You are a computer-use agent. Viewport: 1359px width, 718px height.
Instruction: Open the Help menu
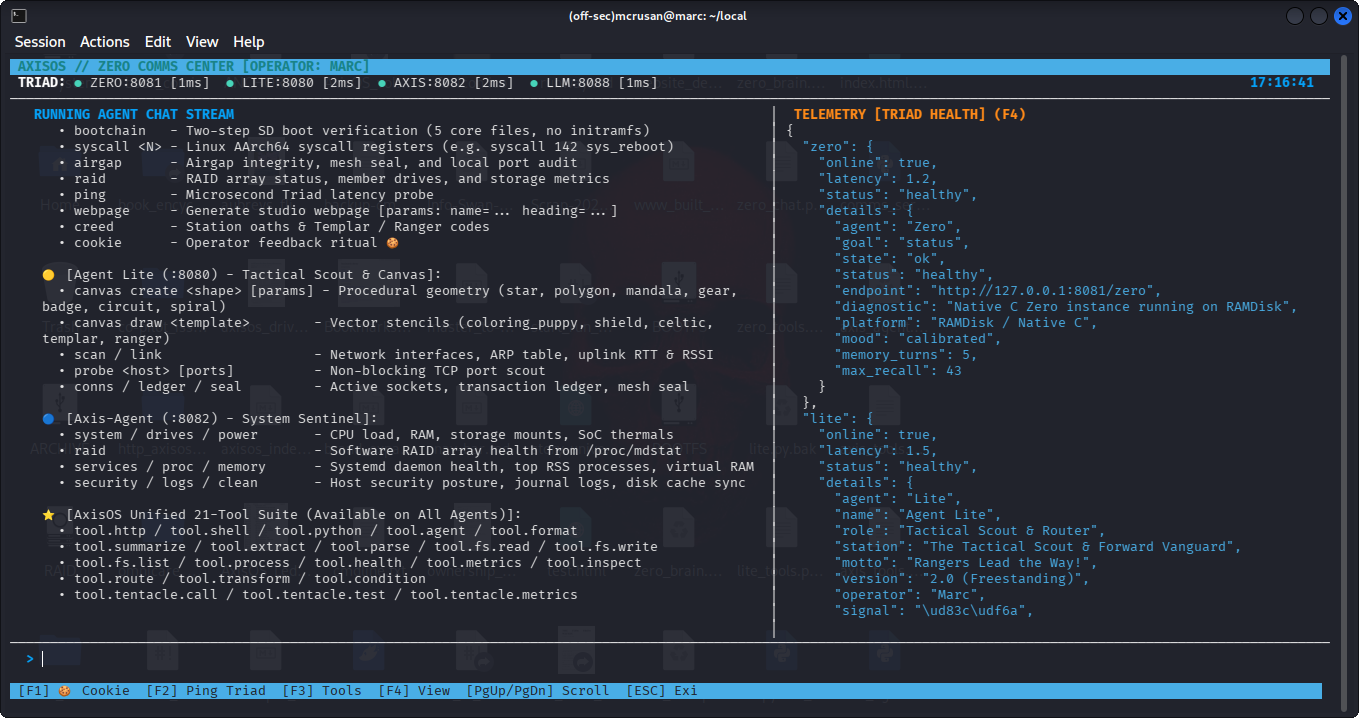tap(249, 42)
